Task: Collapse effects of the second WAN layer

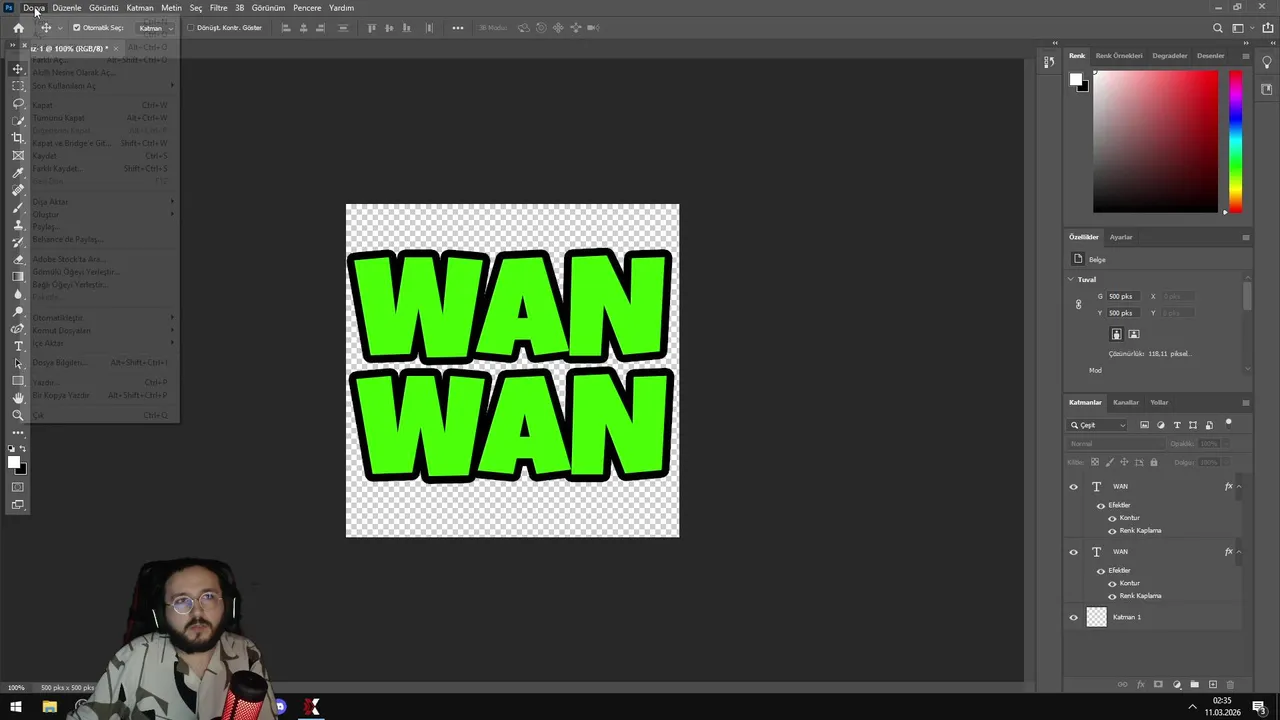Action: [1239, 552]
